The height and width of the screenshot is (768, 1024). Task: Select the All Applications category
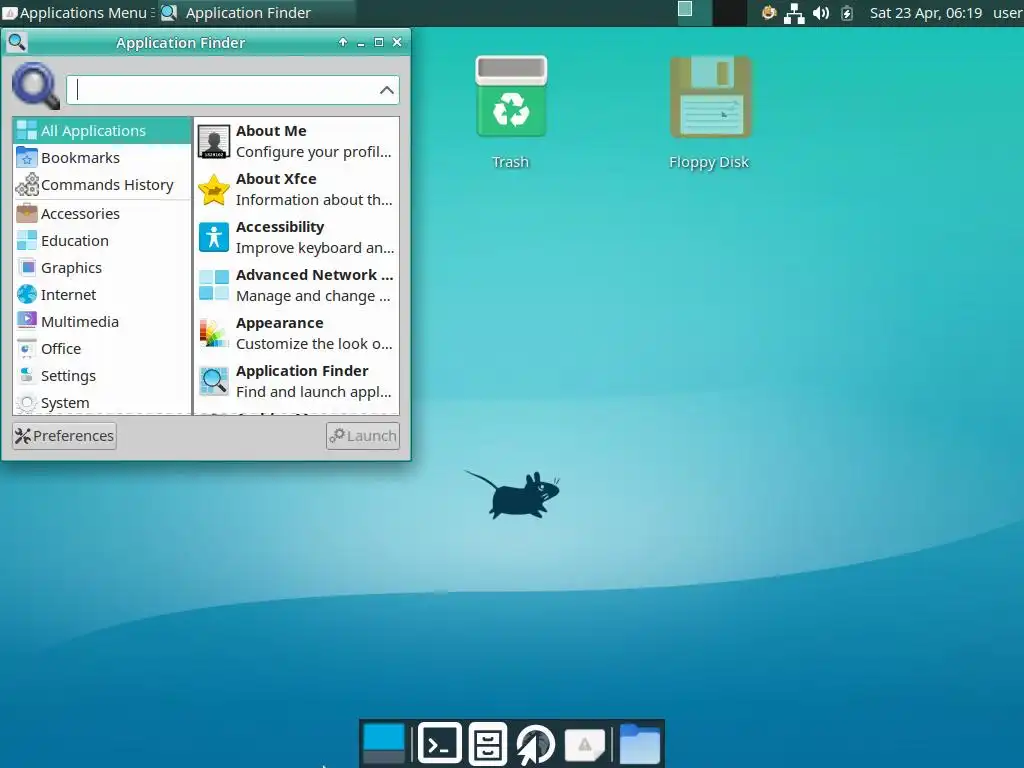coord(102,131)
